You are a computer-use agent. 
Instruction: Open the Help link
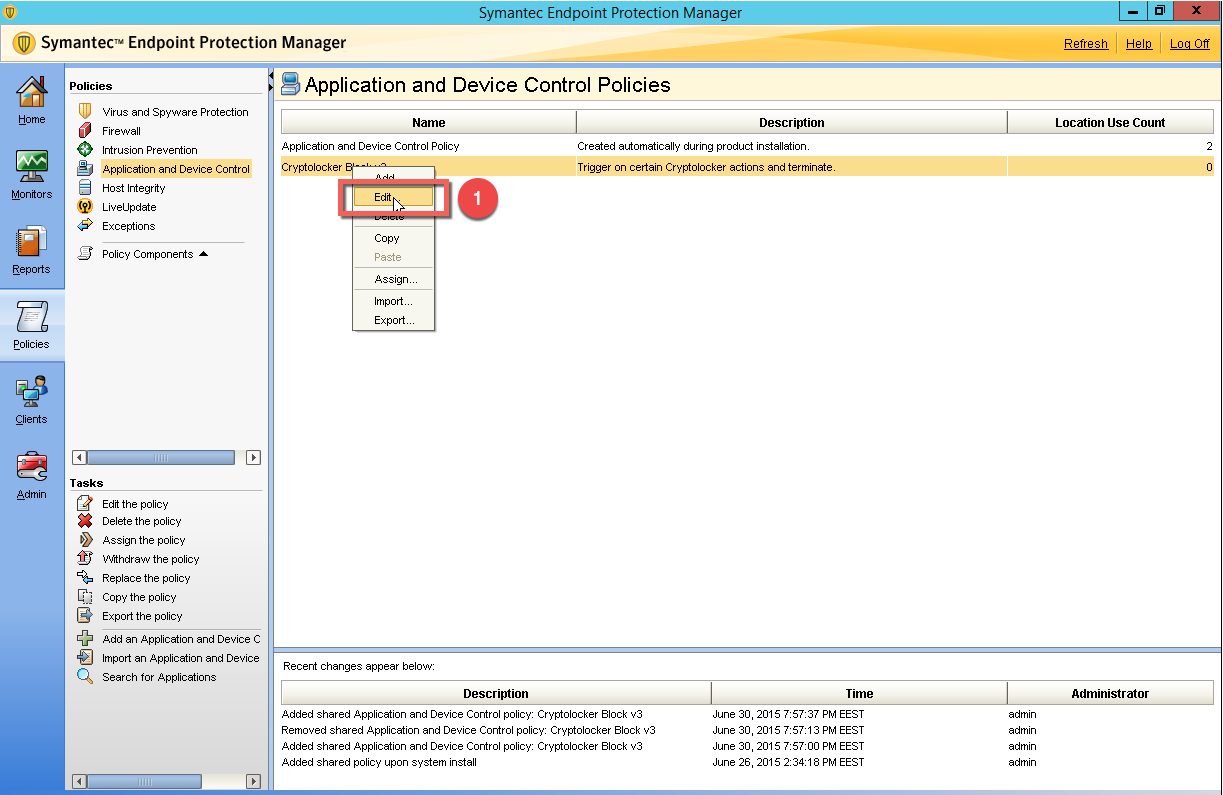point(1138,44)
